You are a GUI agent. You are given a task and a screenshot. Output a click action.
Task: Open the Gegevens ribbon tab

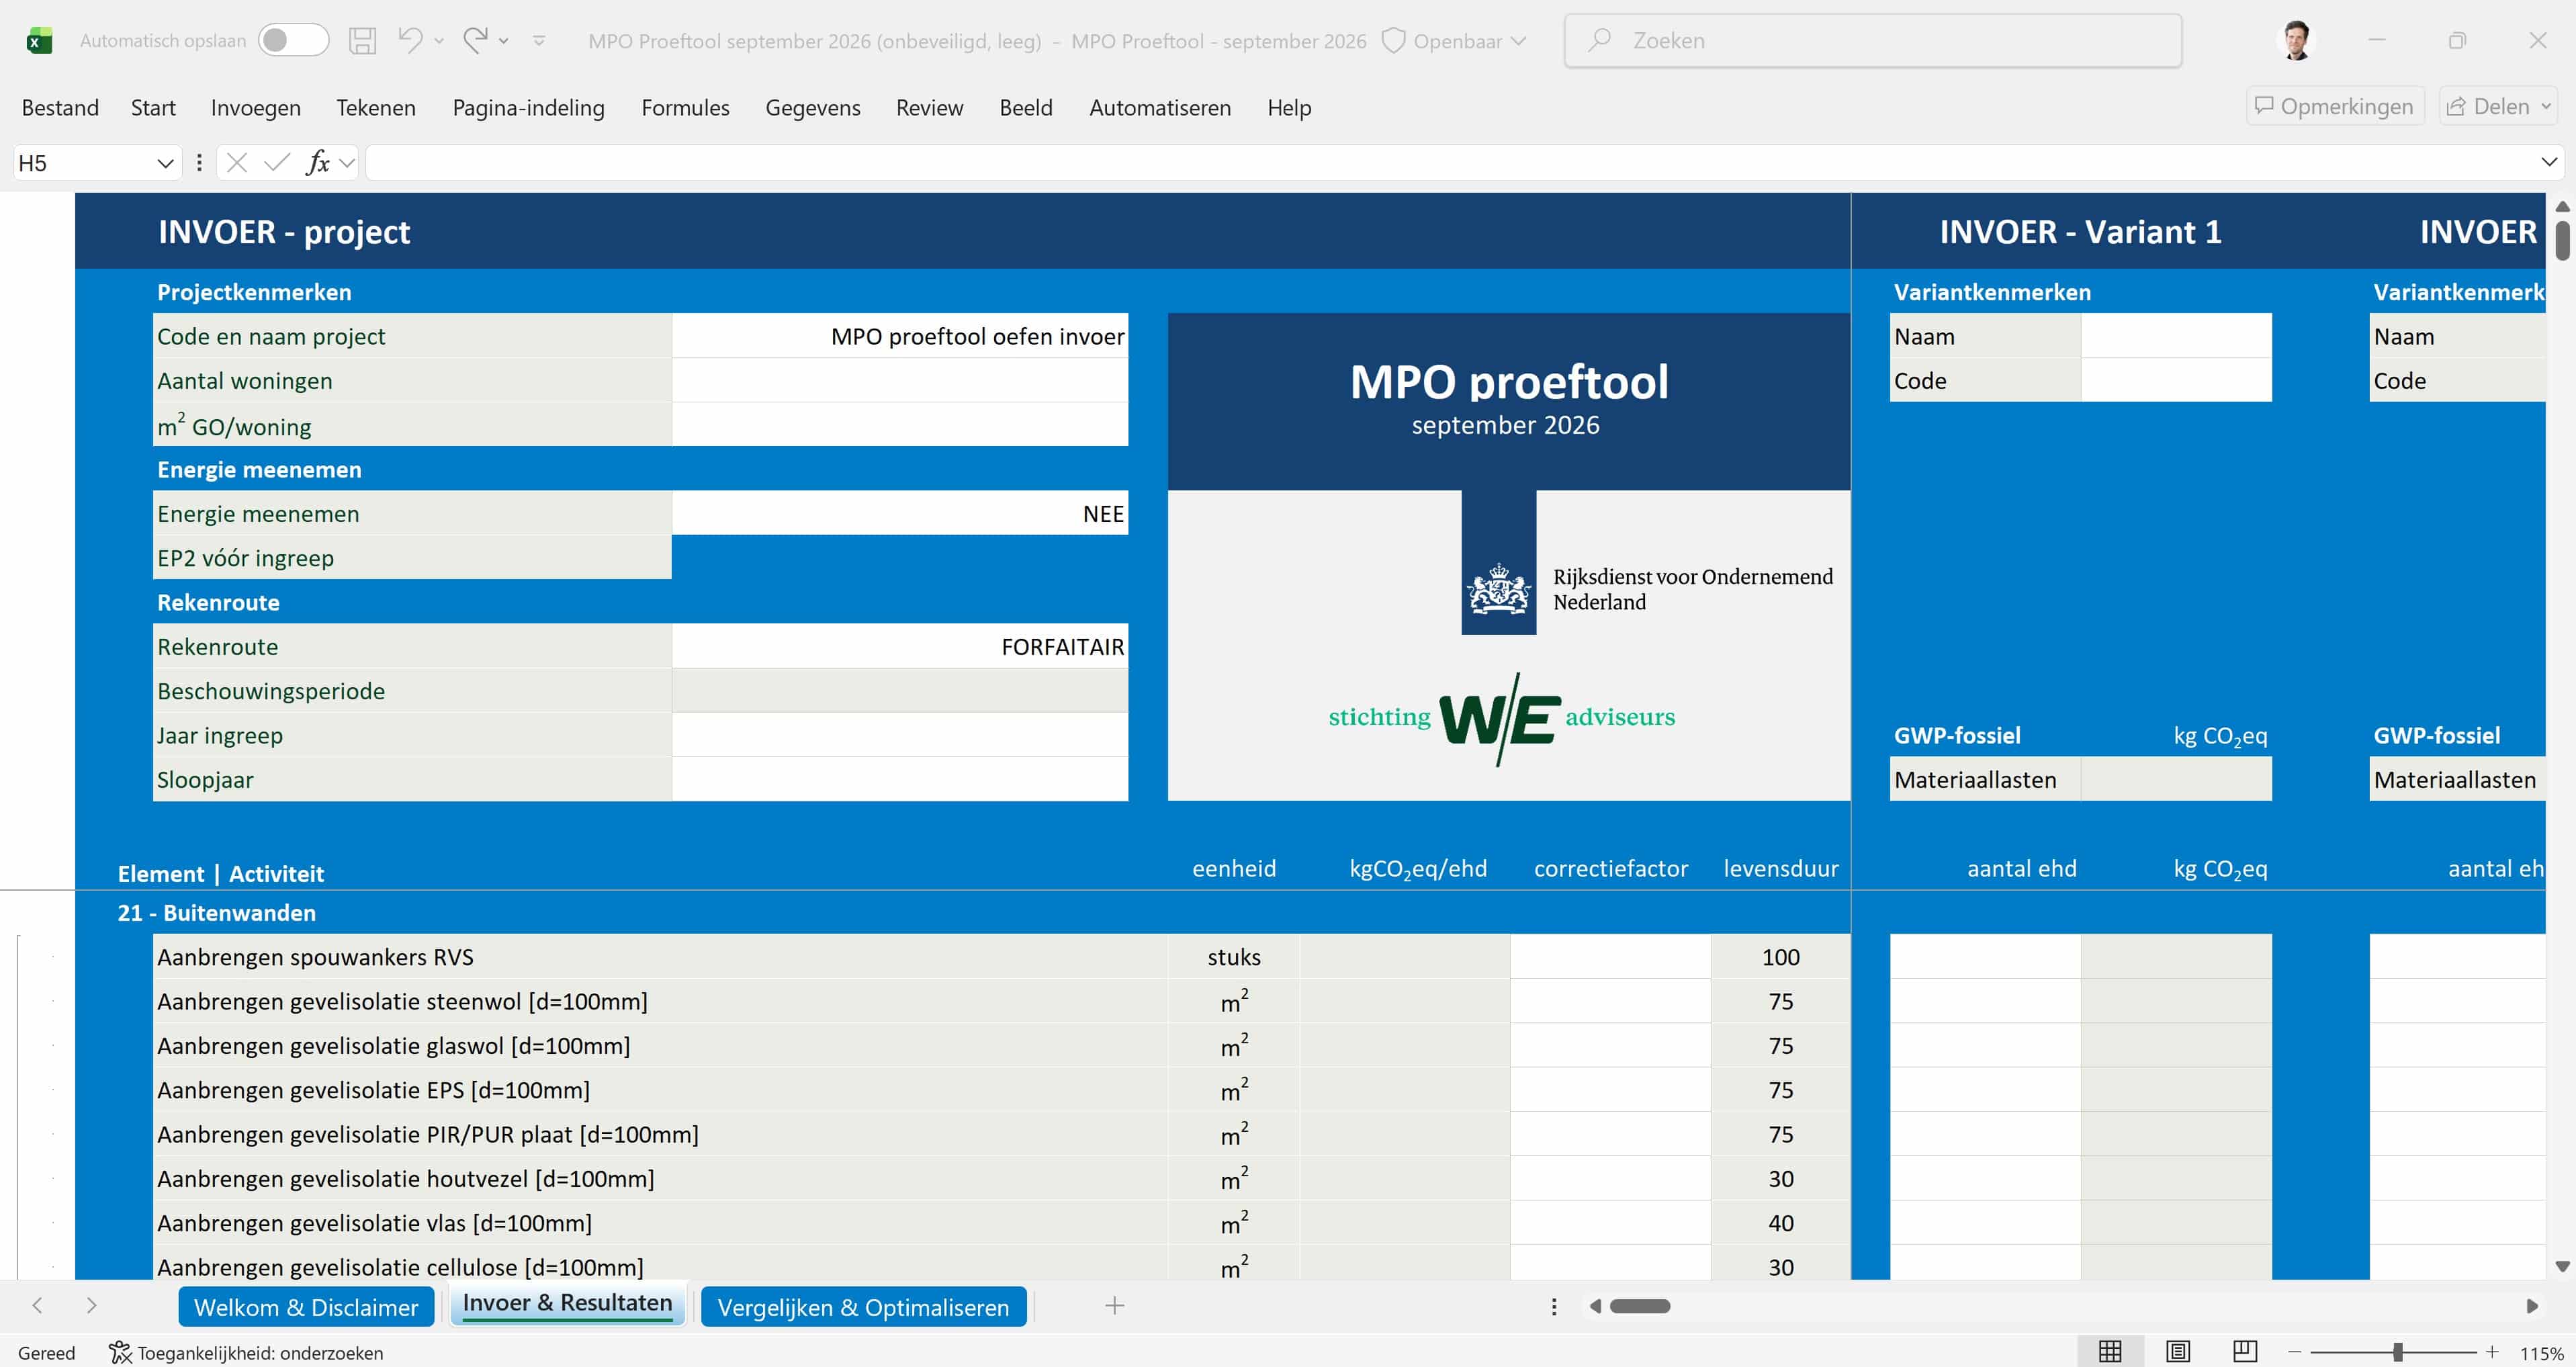coord(812,107)
